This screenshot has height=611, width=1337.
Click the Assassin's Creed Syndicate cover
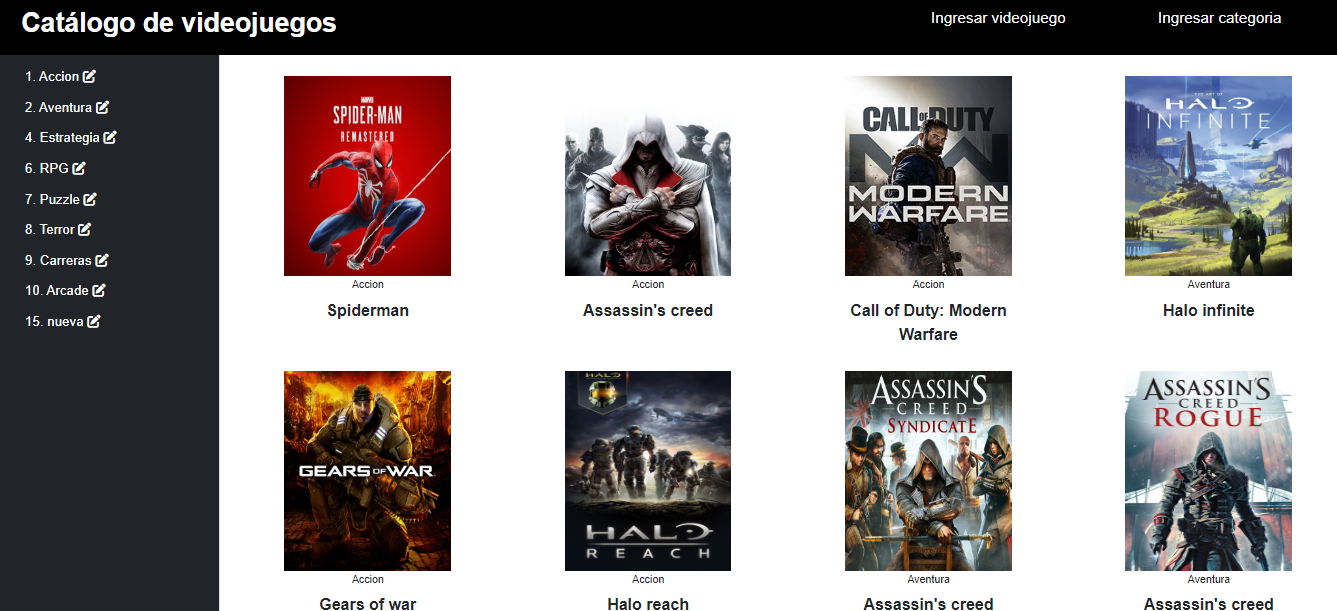point(928,471)
